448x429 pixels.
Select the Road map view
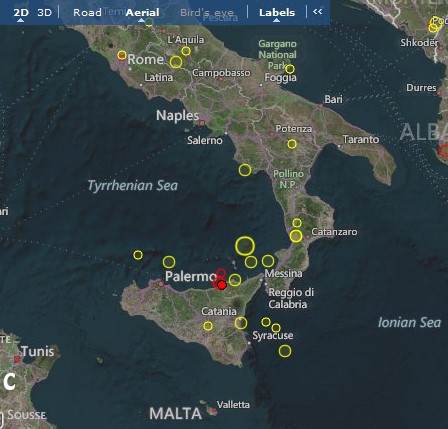pyautogui.click(x=87, y=13)
